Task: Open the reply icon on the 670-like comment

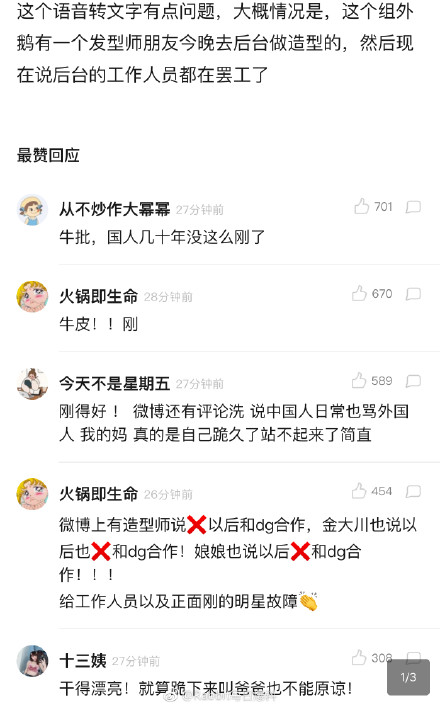Action: click(x=413, y=294)
